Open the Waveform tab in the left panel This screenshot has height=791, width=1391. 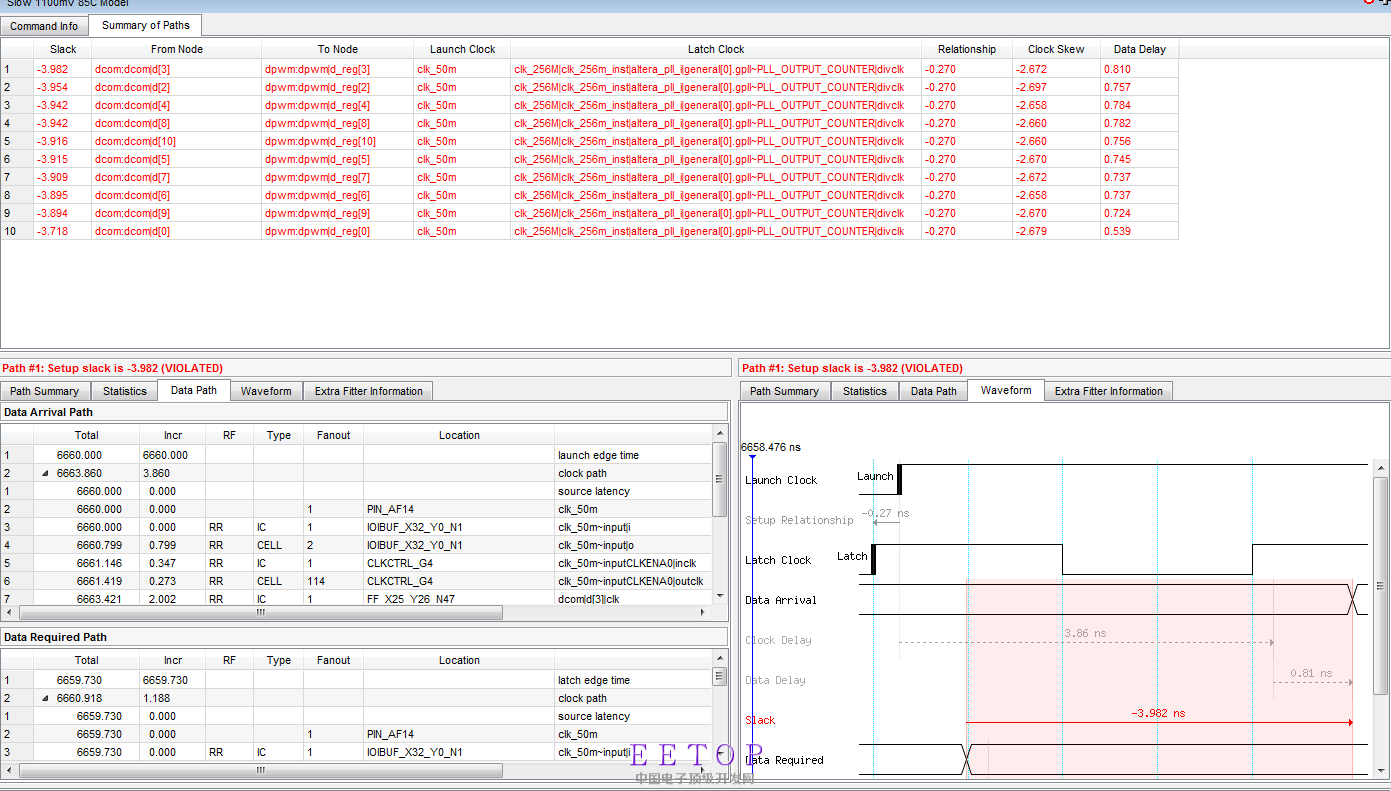point(266,391)
